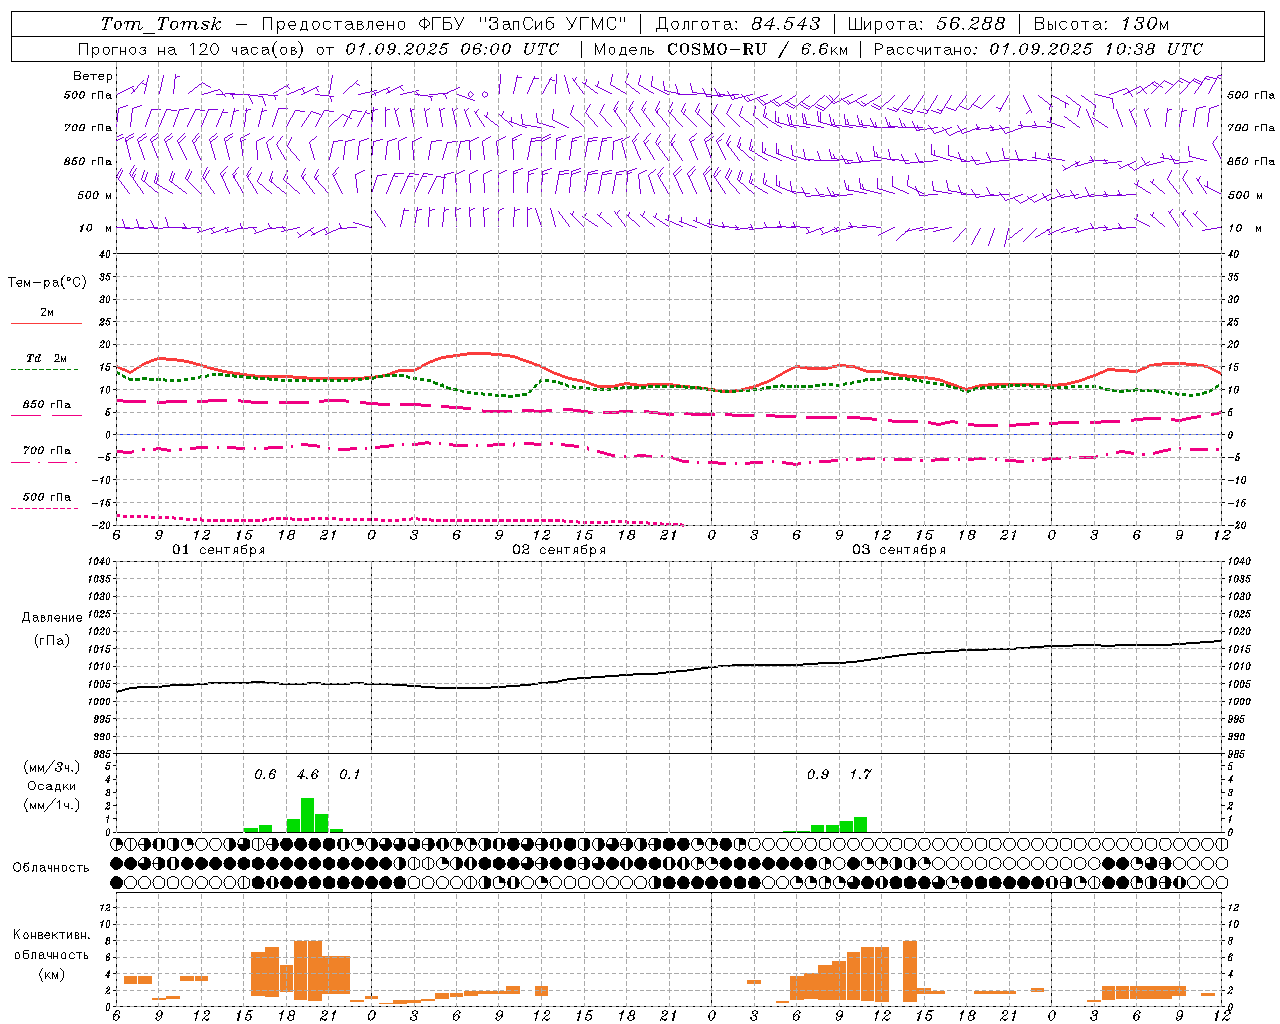Click the Осадки panel label
This screenshot has height=1024, width=1280.
pyautogui.click(x=52, y=786)
